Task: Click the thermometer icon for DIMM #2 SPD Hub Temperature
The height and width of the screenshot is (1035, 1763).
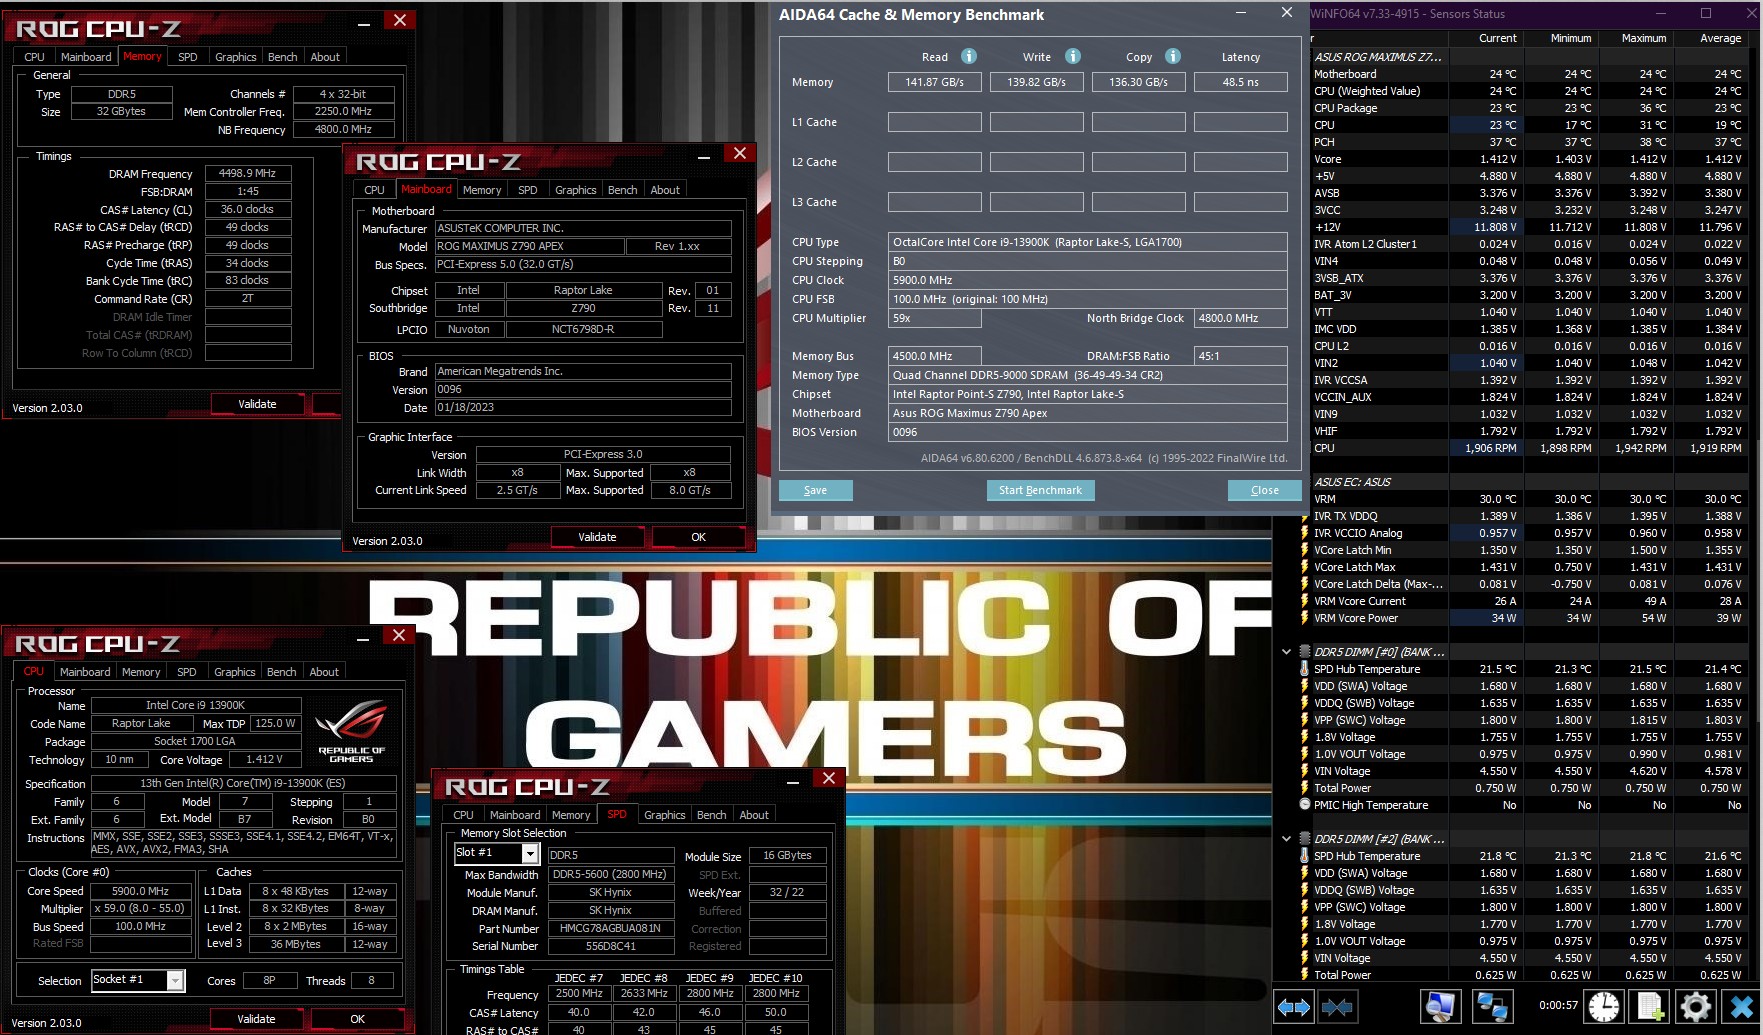Action: click(1304, 856)
